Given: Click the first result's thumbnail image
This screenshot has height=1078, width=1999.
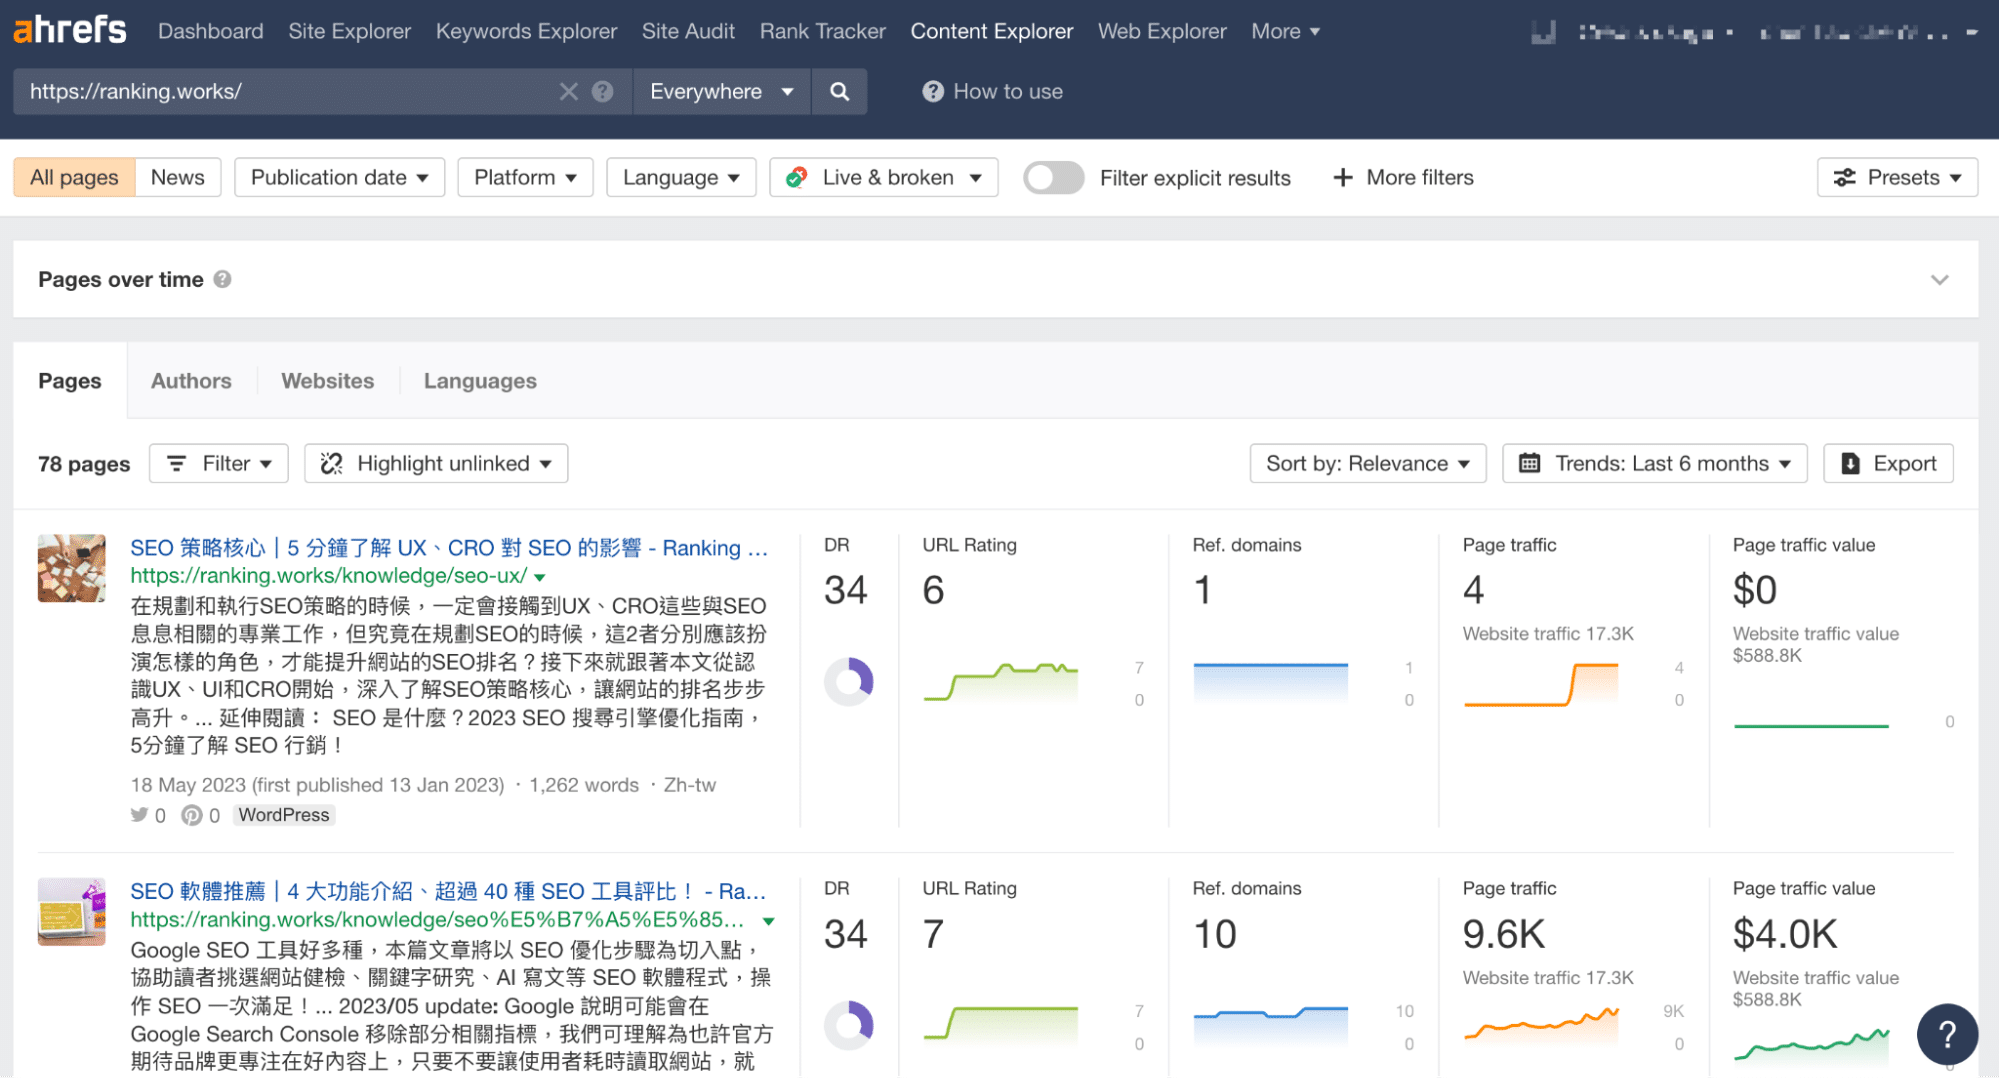Looking at the screenshot, I should [71, 568].
